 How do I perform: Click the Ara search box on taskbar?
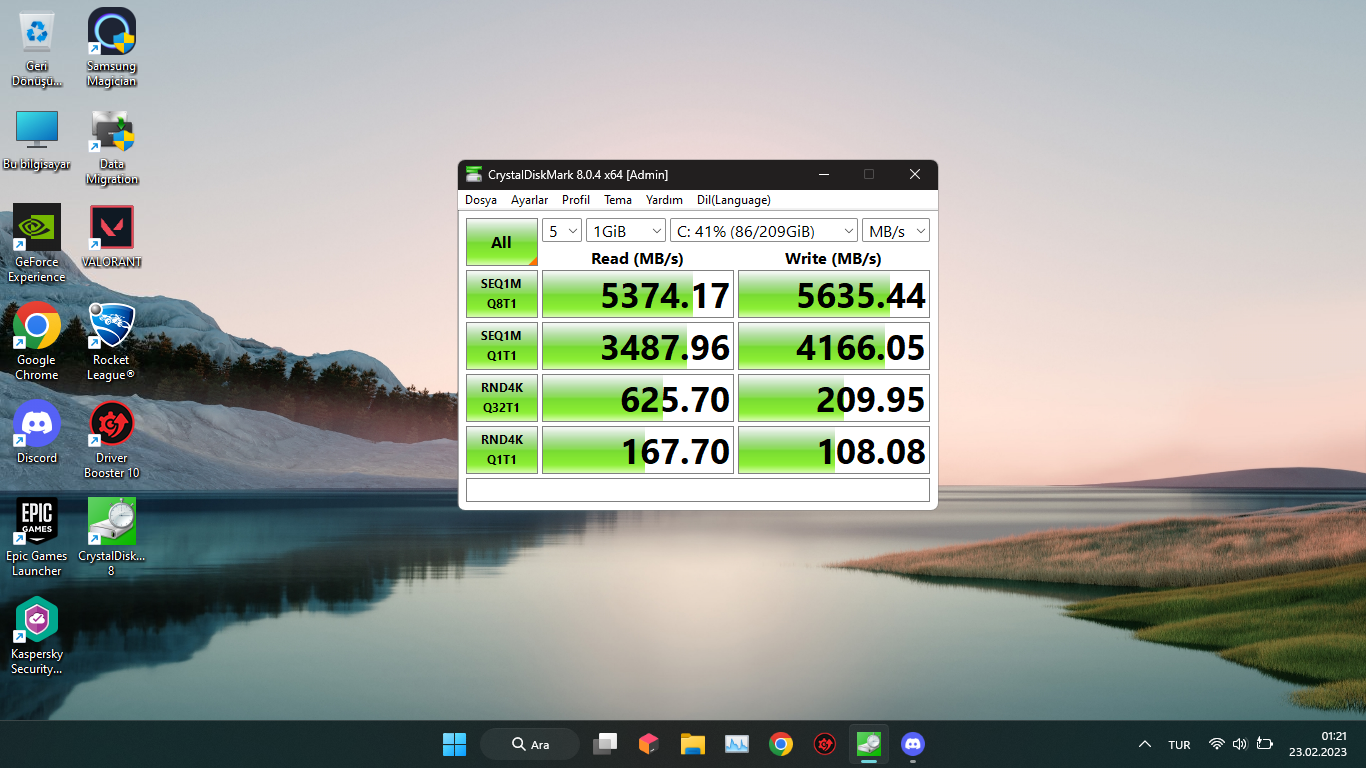click(530, 744)
